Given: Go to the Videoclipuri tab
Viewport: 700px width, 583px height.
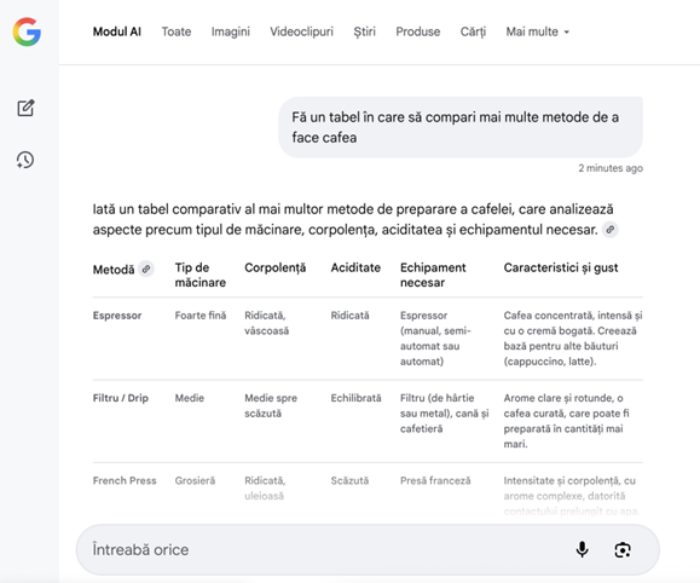Looking at the screenshot, I should click(301, 32).
